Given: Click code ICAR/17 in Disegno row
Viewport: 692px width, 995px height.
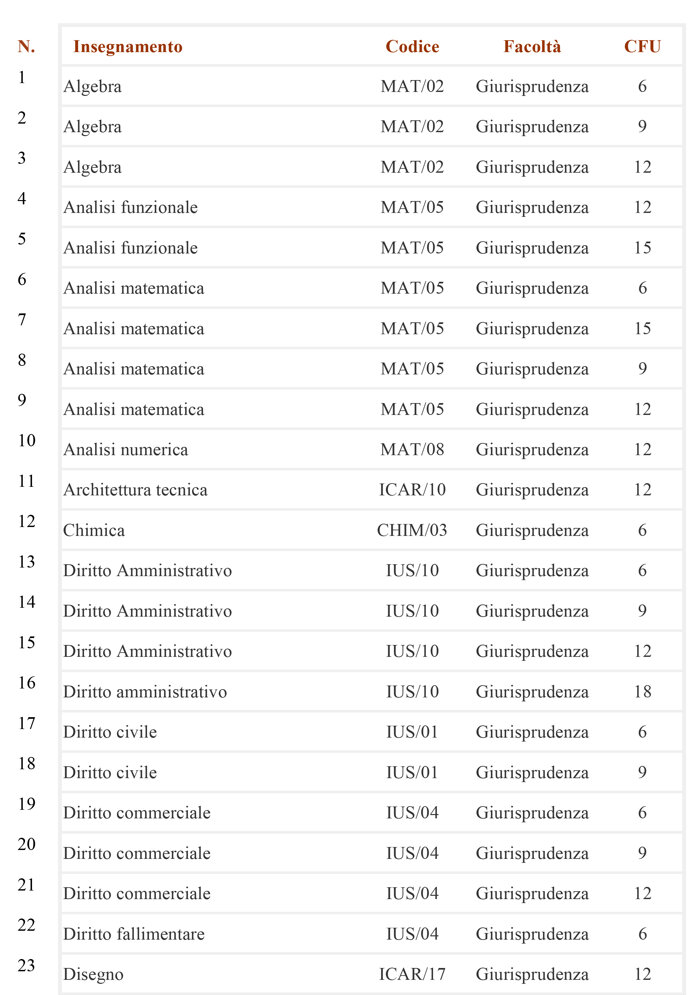Looking at the screenshot, I should pos(412,974).
